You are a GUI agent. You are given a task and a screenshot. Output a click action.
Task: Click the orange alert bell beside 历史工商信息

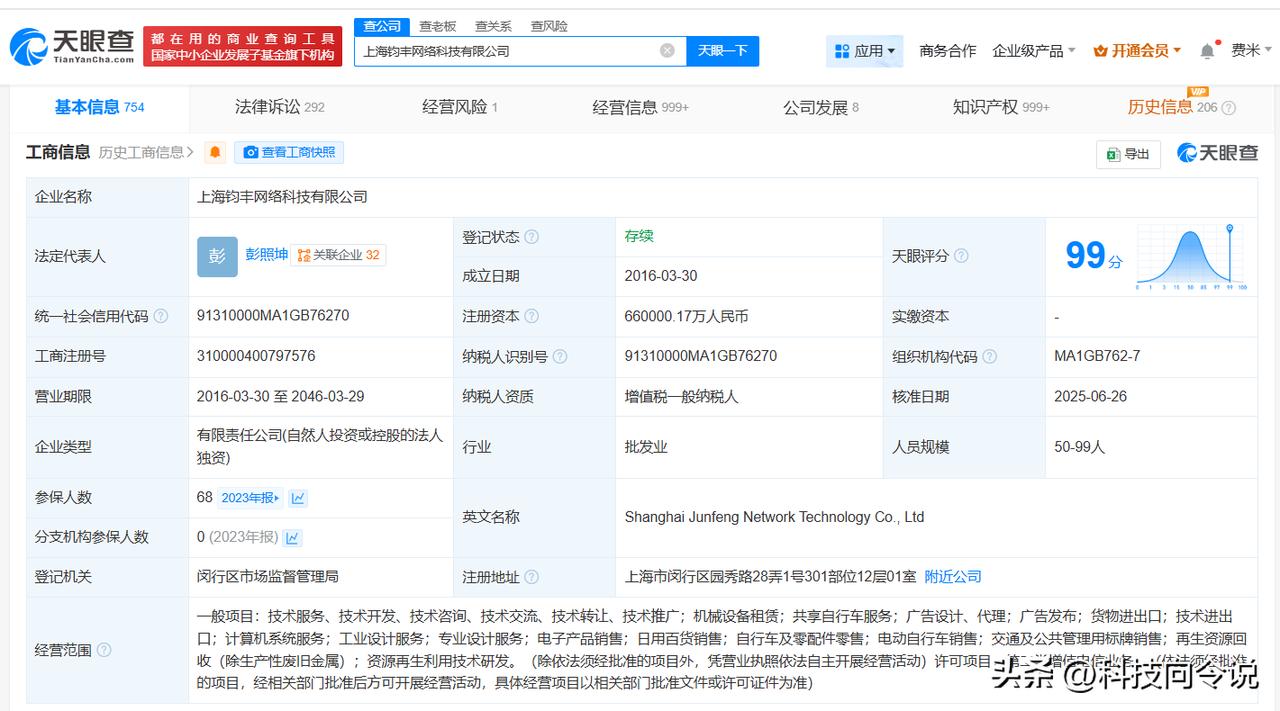[215, 152]
